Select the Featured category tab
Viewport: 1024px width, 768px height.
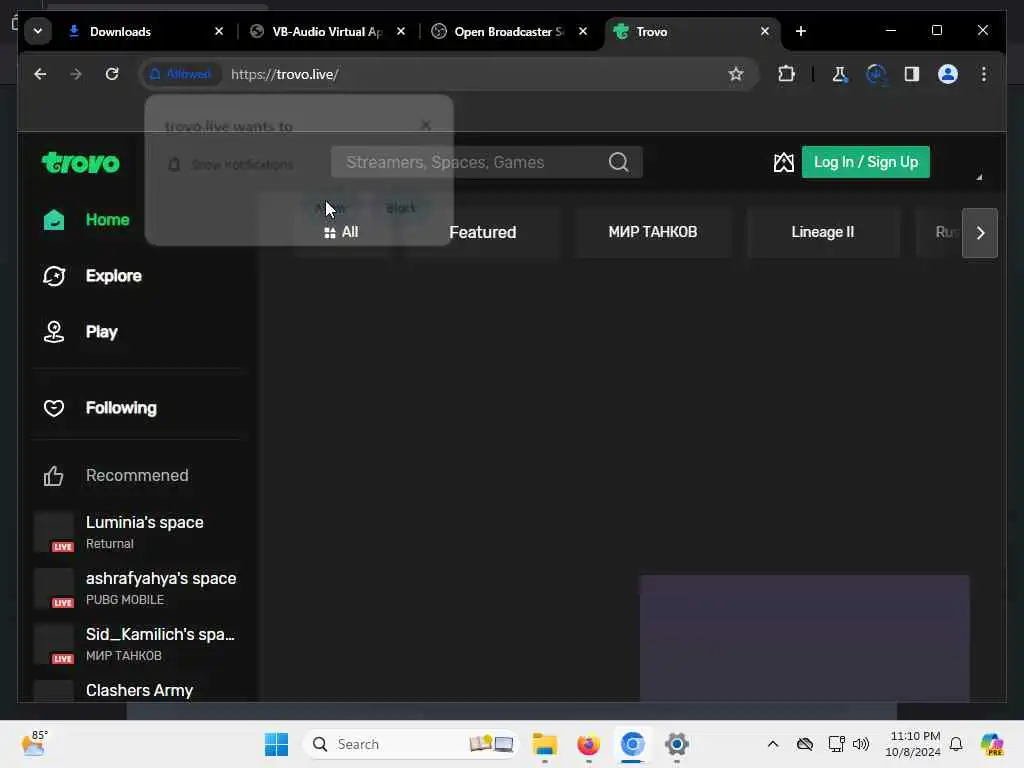click(483, 232)
